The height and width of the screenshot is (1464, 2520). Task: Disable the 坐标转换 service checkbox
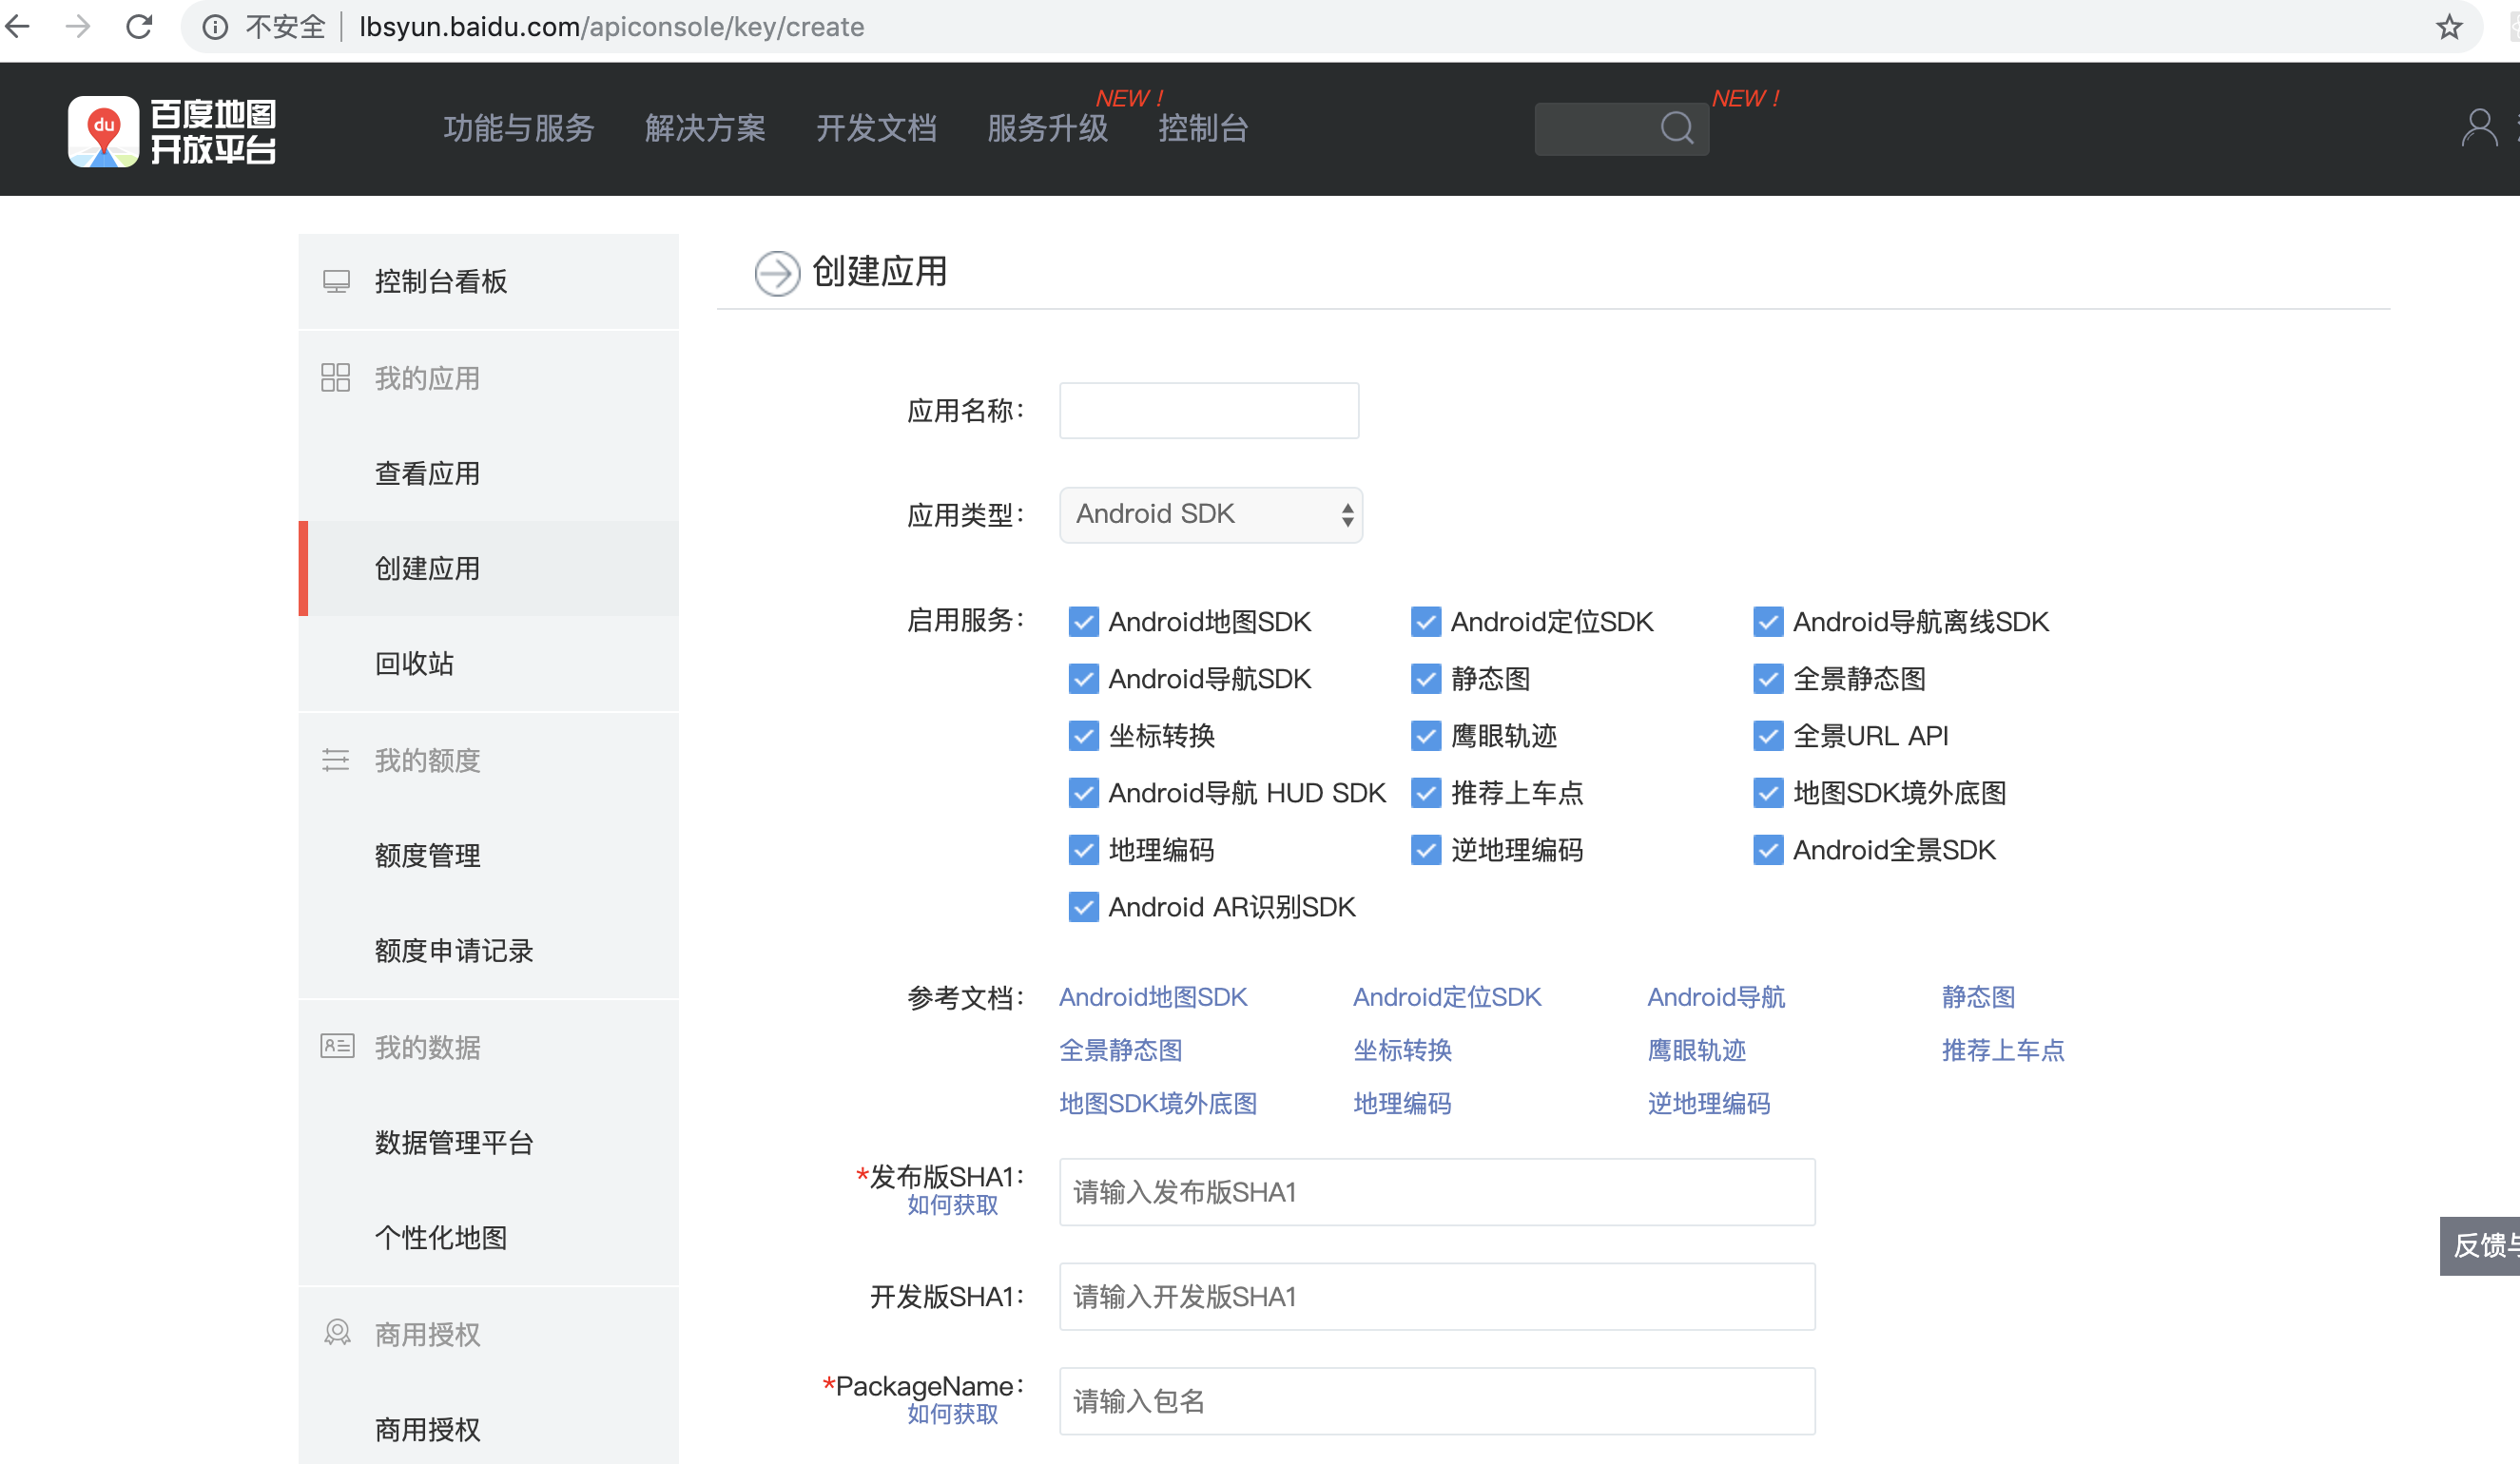(1083, 735)
